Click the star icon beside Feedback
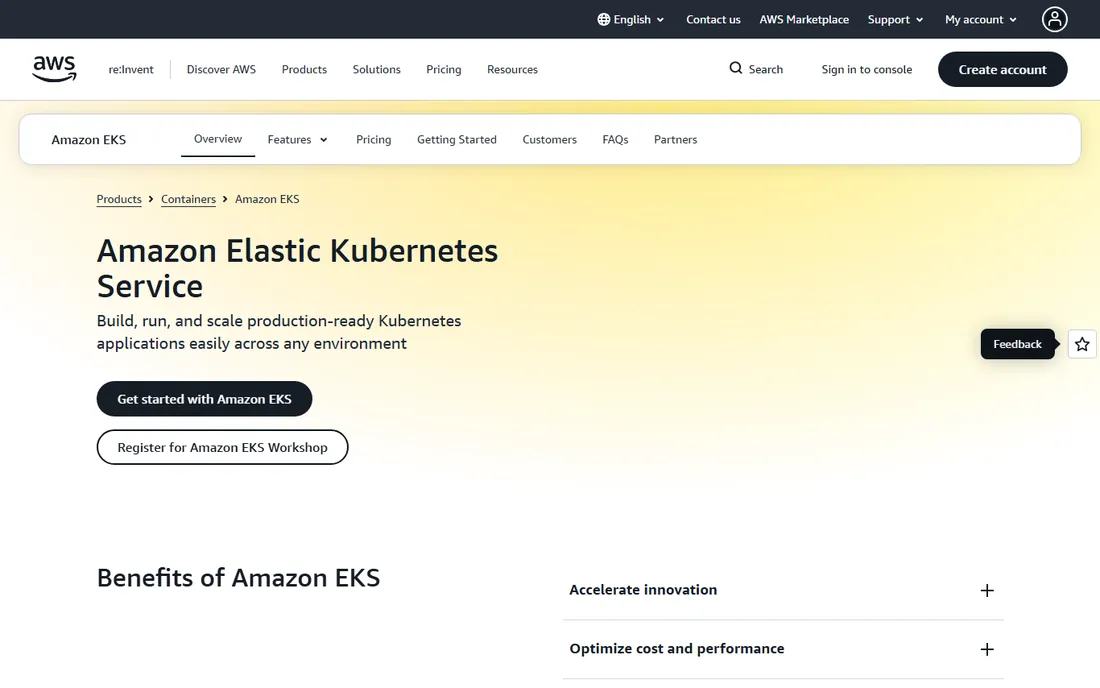 coord(1082,344)
